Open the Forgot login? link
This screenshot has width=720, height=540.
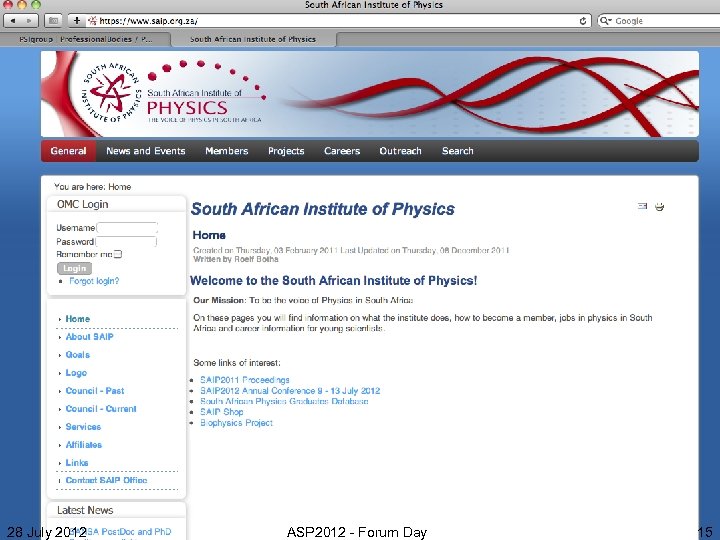click(94, 281)
